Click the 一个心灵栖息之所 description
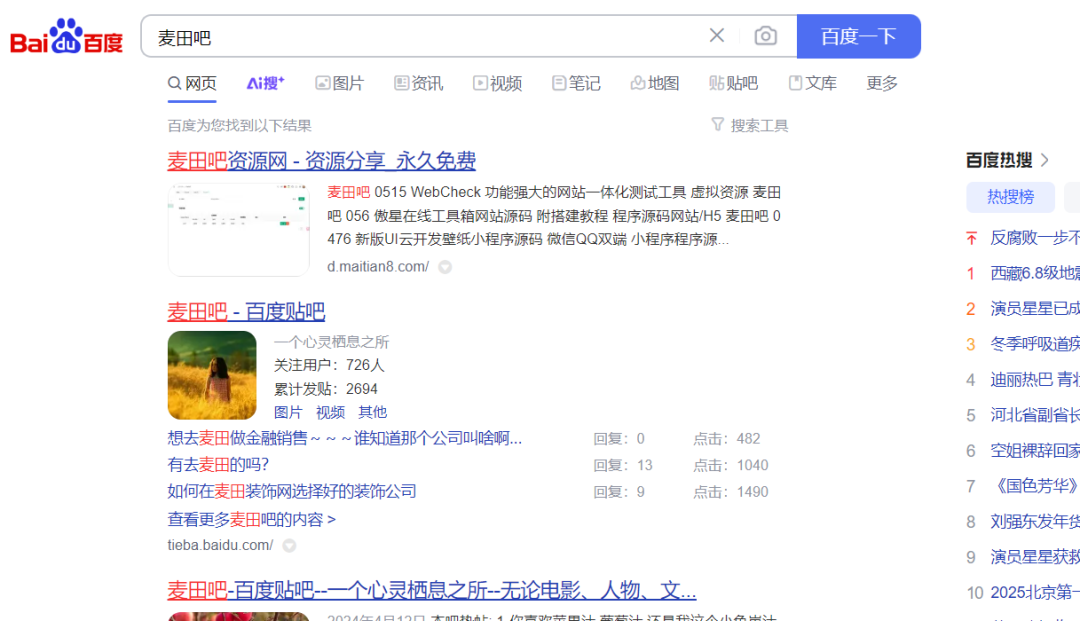This screenshot has height=621, width=1080. [x=331, y=342]
